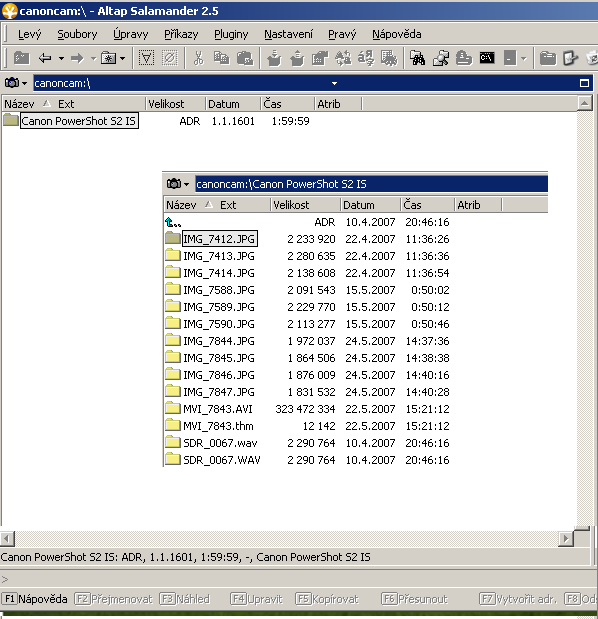Open the Úpravy menu
Viewport: 598px width, 619px height.
pos(131,34)
